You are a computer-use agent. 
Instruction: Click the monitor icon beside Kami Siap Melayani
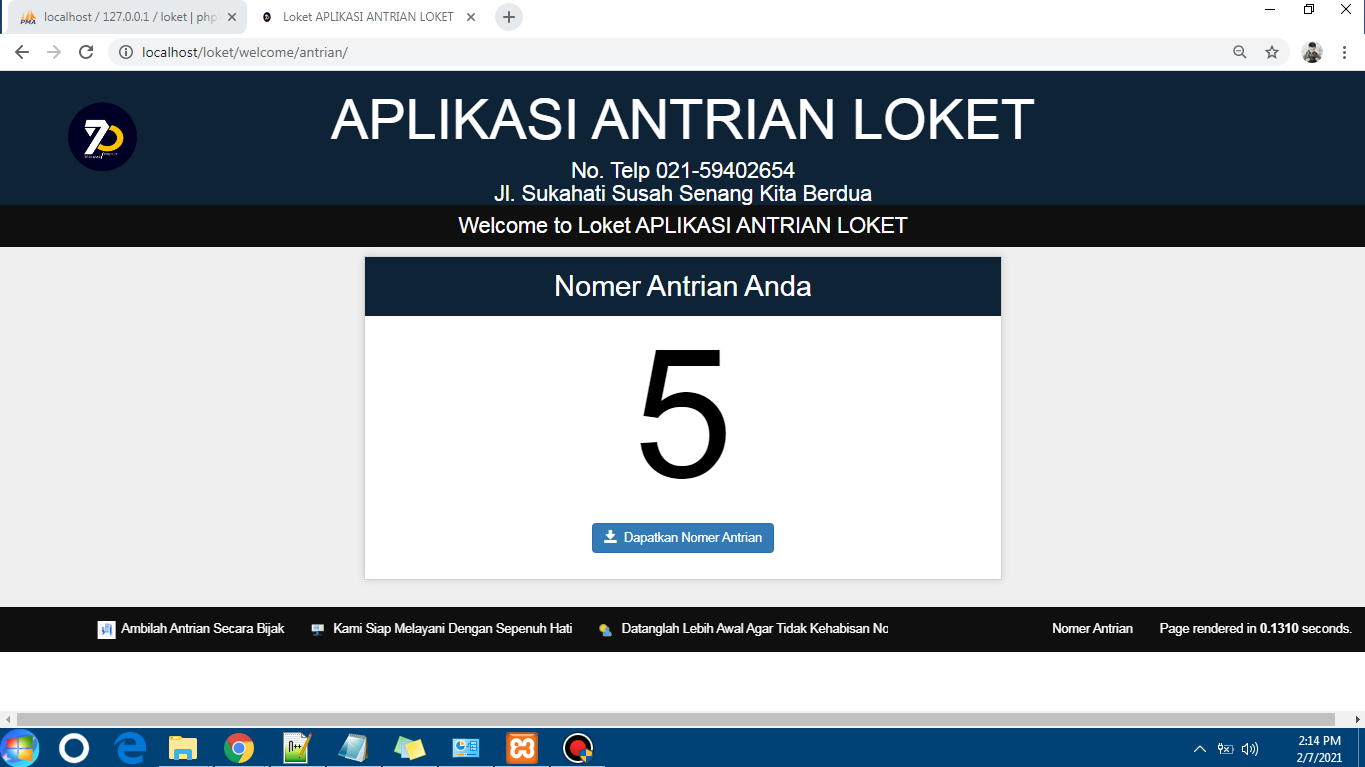[317, 628]
